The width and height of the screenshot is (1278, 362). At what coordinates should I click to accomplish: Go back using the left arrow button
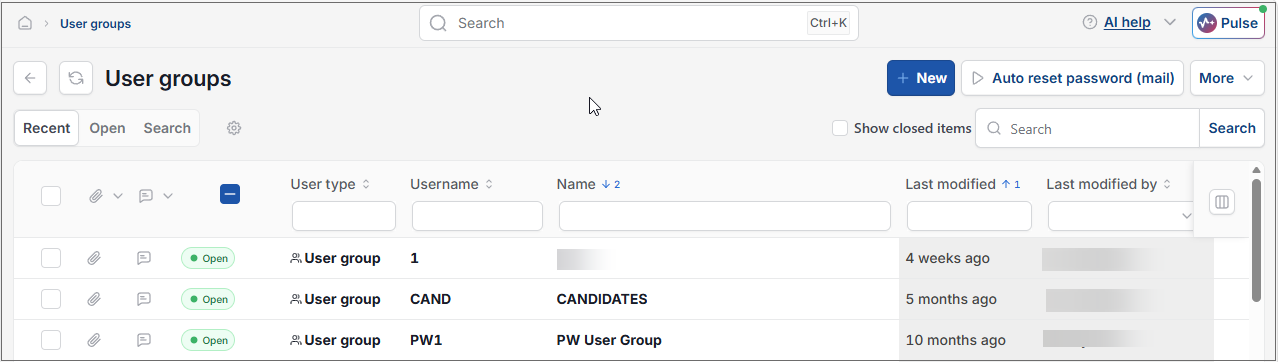click(30, 78)
